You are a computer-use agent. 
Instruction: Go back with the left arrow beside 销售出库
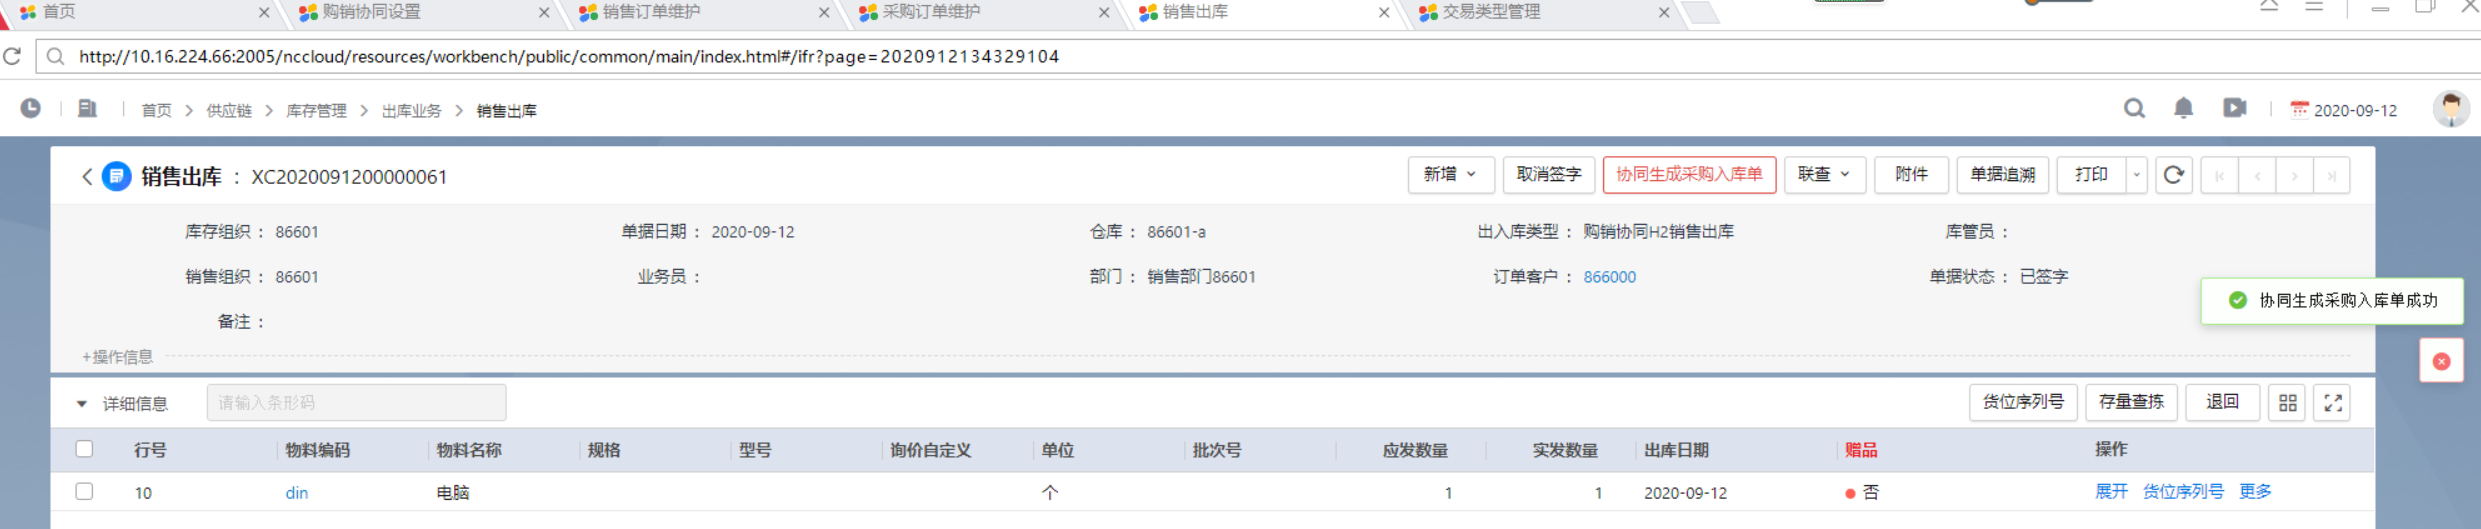87,177
